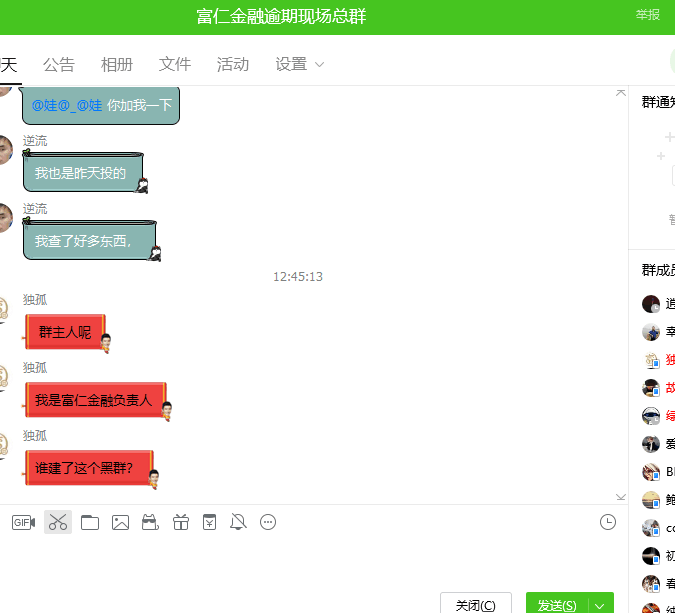
Task: Switch to the 相册 tab
Action: pos(117,65)
